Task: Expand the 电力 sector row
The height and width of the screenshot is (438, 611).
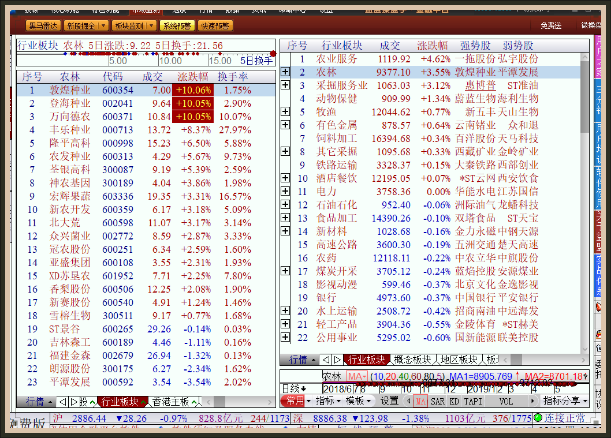Action: (286, 191)
